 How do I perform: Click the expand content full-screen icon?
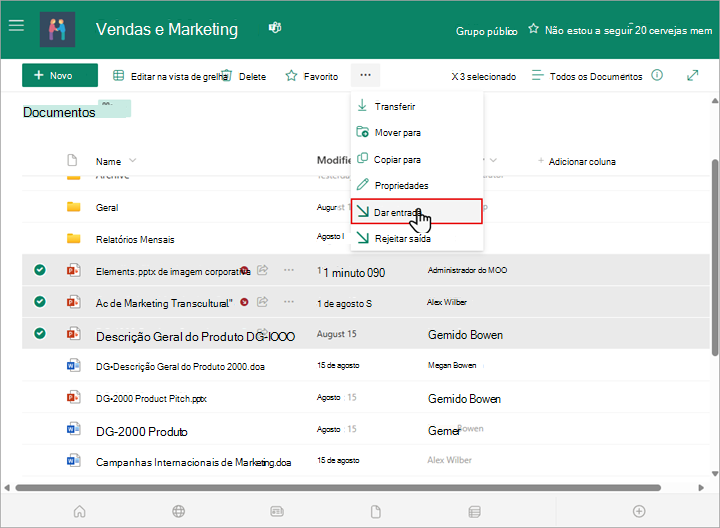(692, 75)
